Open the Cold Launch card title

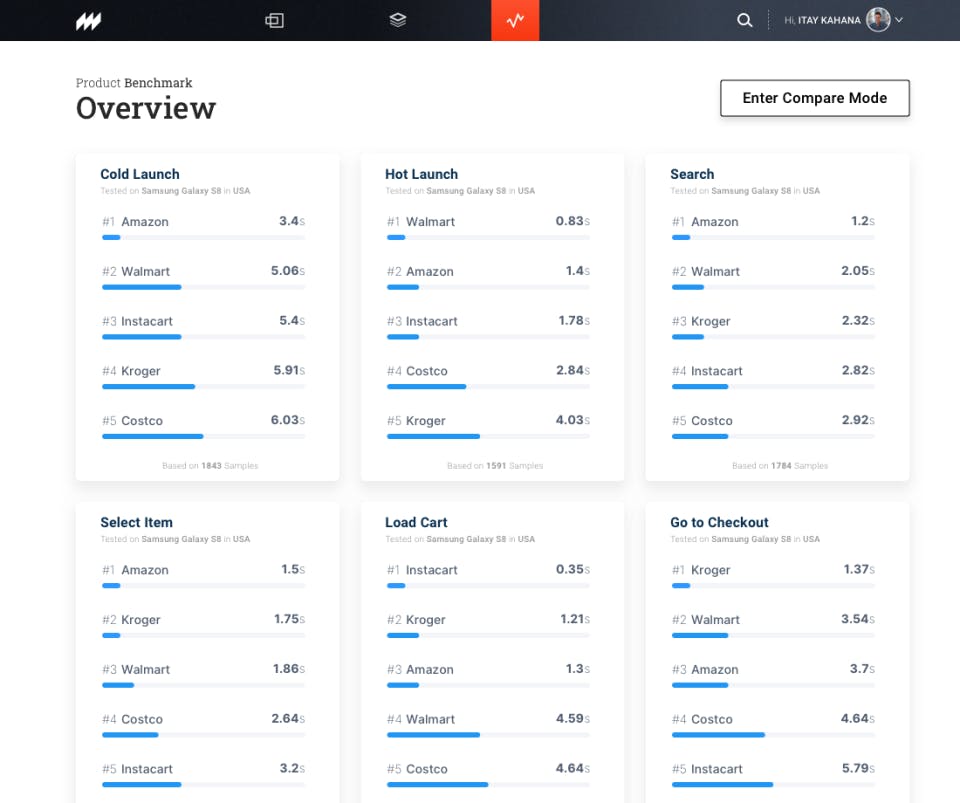coord(140,174)
